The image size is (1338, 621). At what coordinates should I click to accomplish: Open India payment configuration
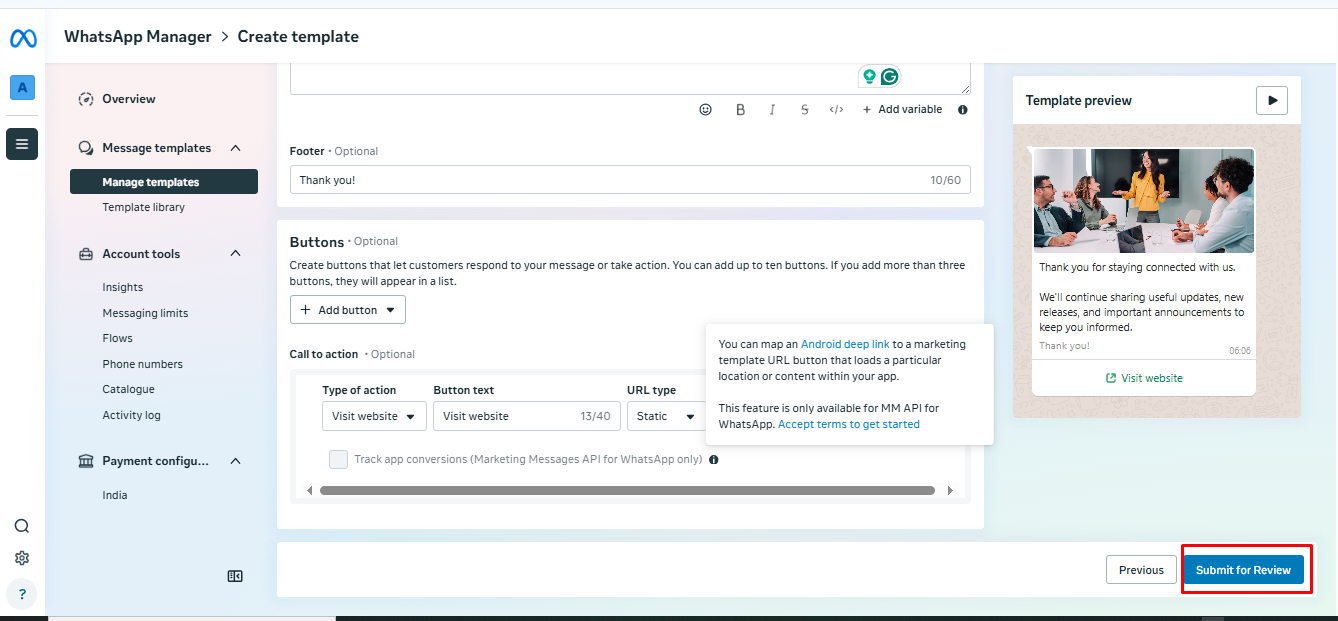pos(115,495)
